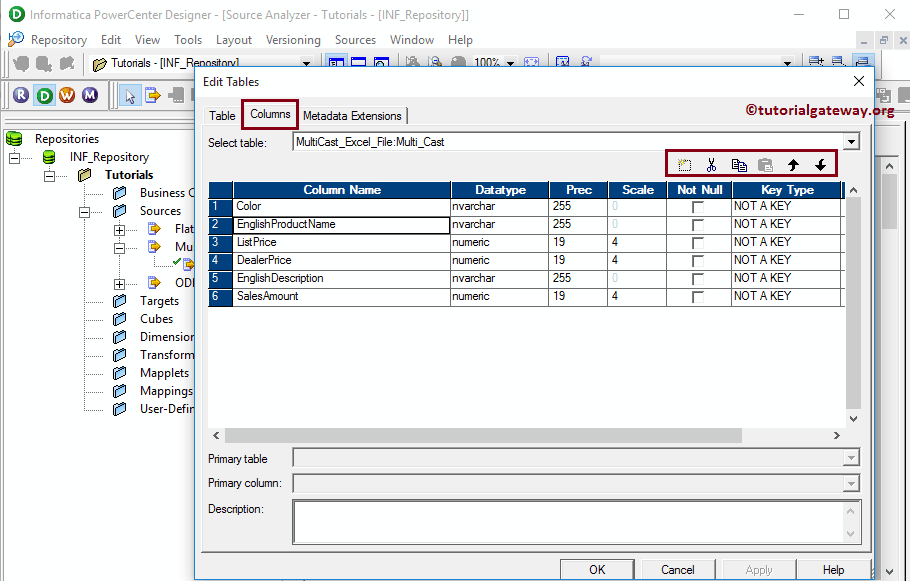Move the selected column down with the down-arrow icon
The height and width of the screenshot is (581, 910).
pyautogui.click(x=820, y=162)
